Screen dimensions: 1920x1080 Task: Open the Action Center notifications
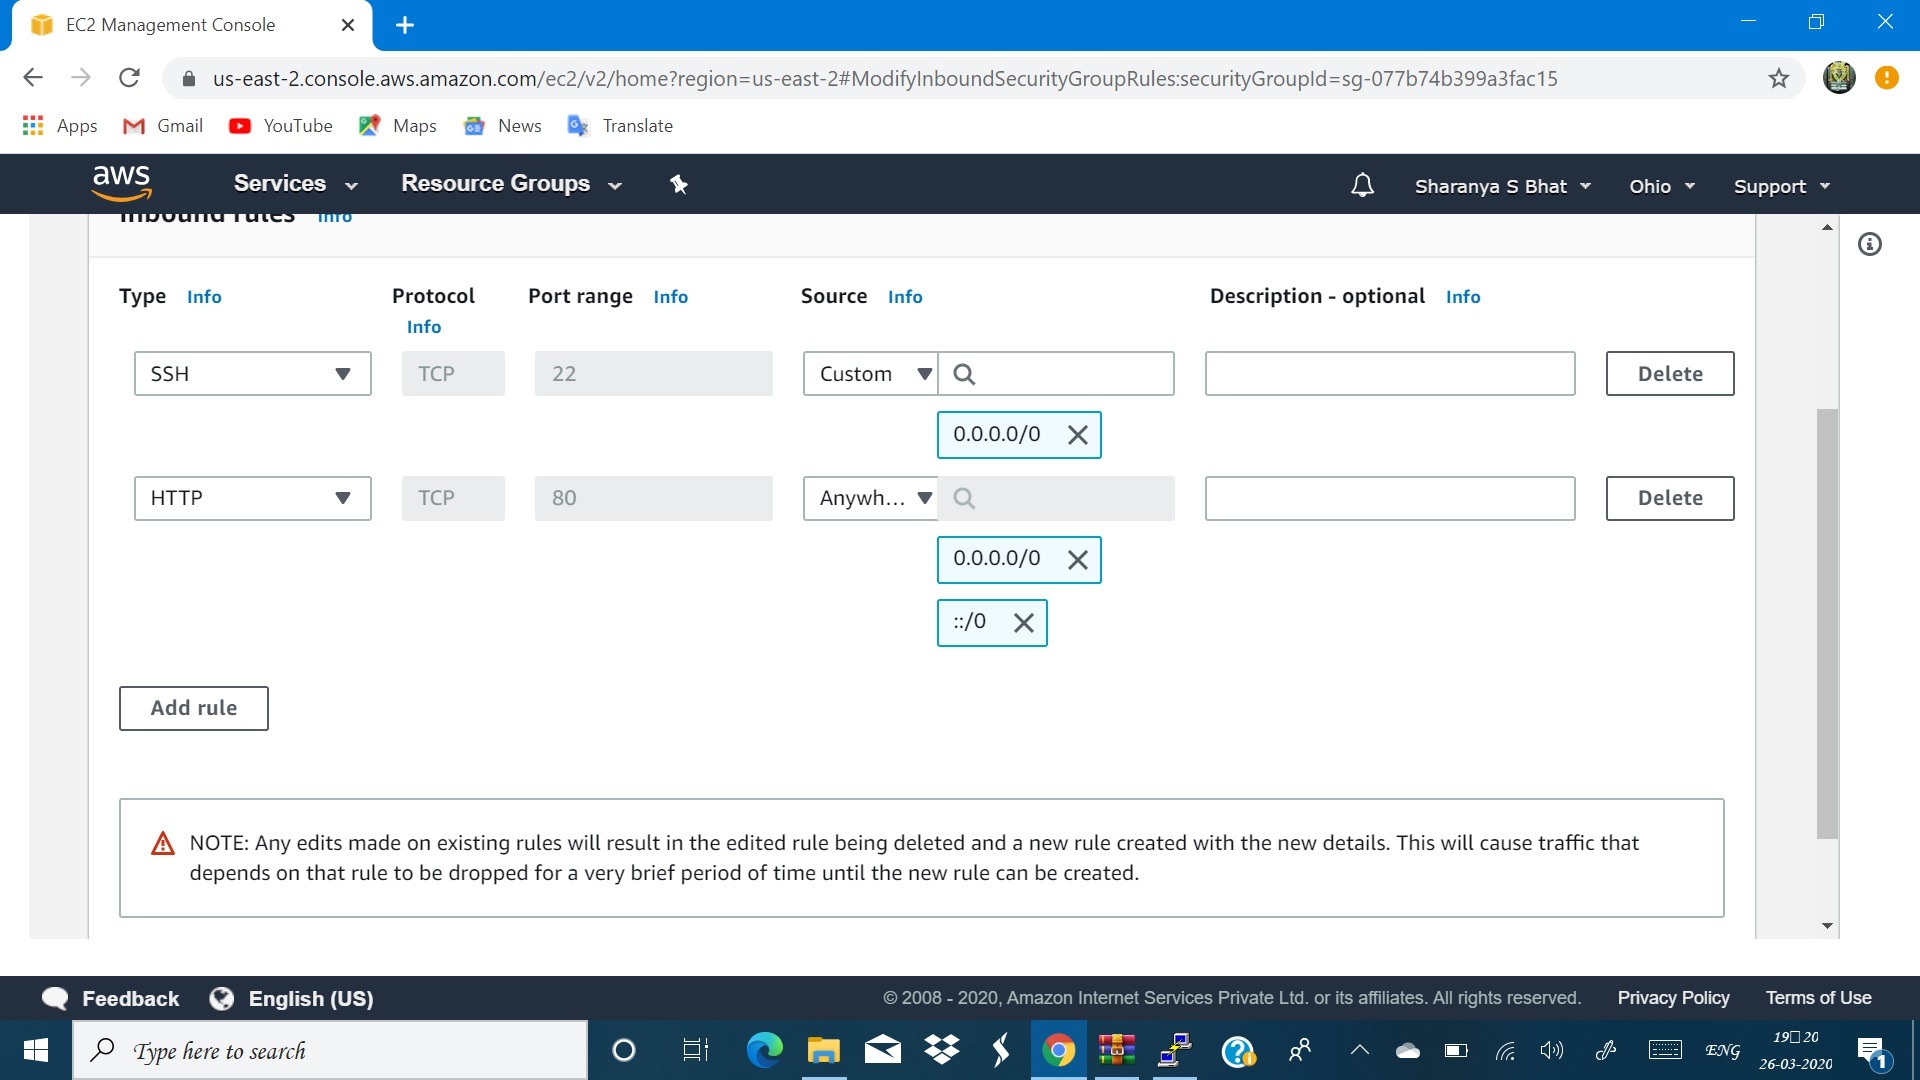[1872, 1051]
